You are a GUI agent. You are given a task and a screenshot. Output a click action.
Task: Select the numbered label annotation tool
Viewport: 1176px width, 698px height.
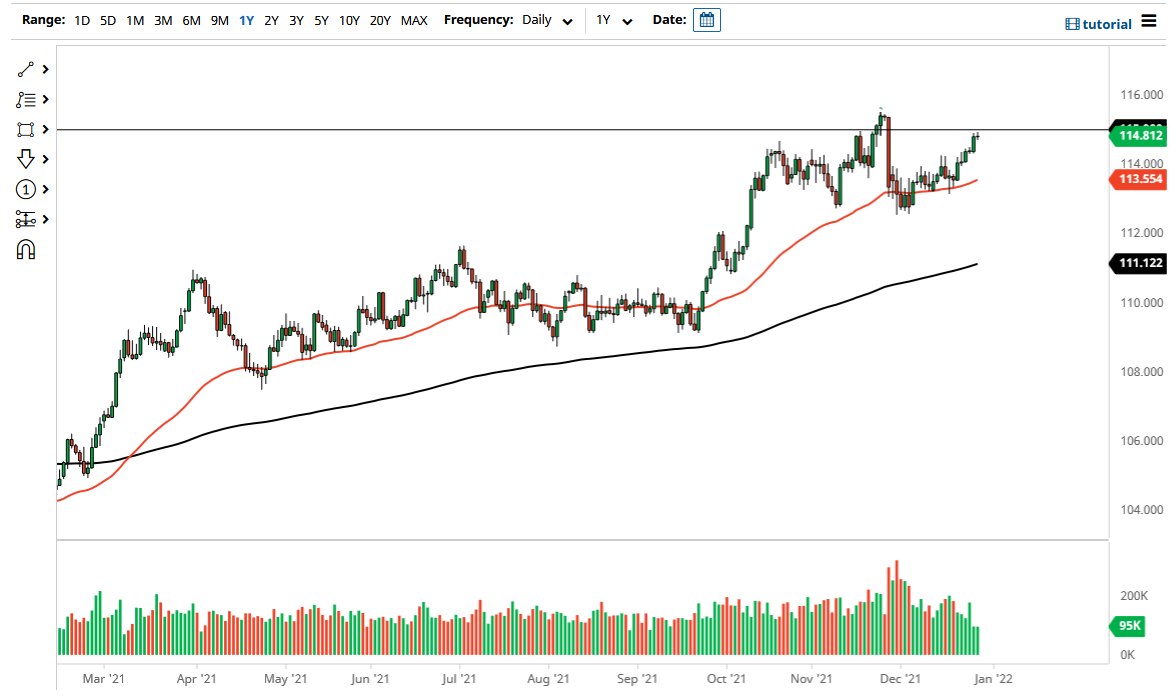(27, 188)
